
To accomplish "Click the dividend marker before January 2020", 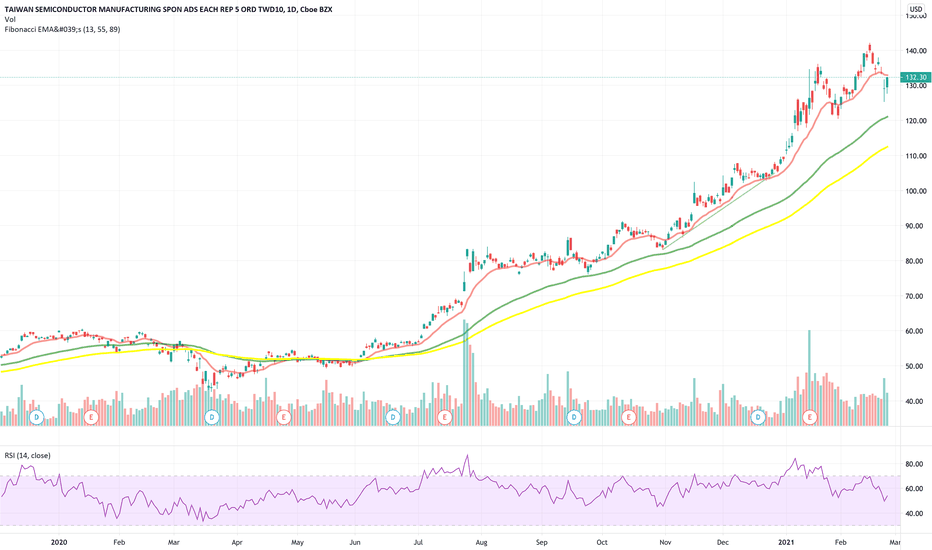I will (37, 417).
